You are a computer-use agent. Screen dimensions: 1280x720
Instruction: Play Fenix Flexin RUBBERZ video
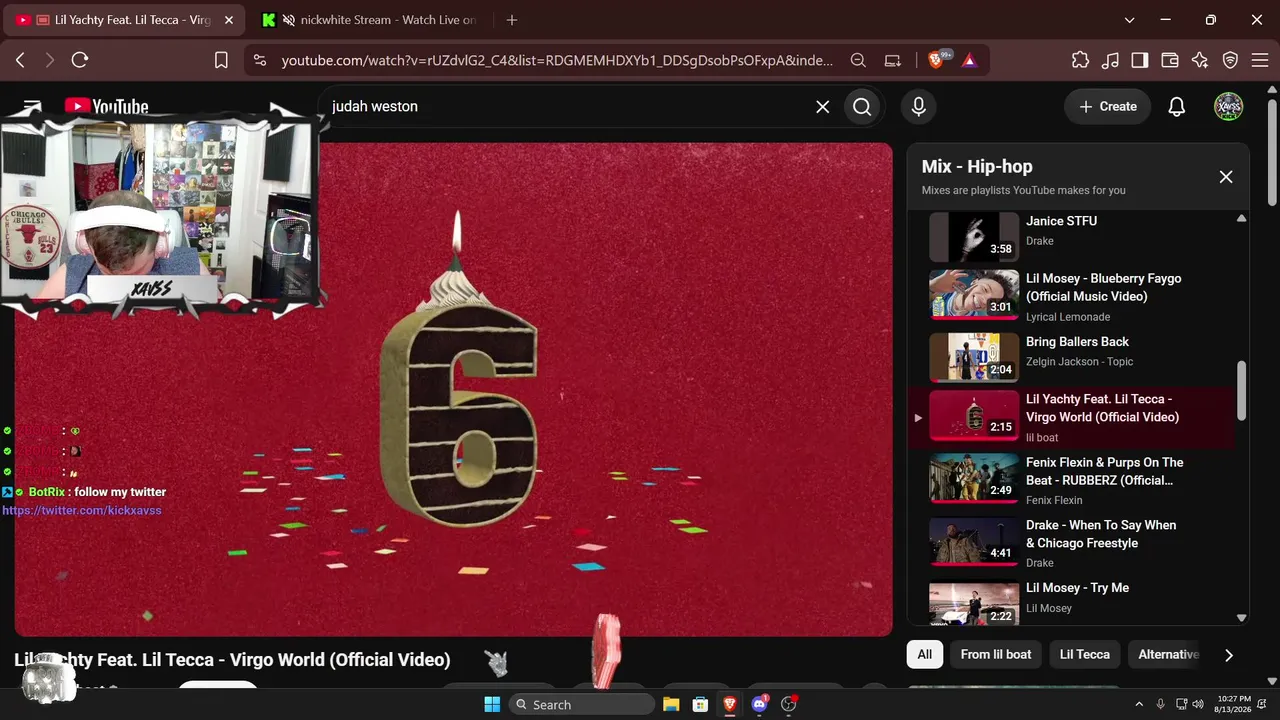[974, 479]
